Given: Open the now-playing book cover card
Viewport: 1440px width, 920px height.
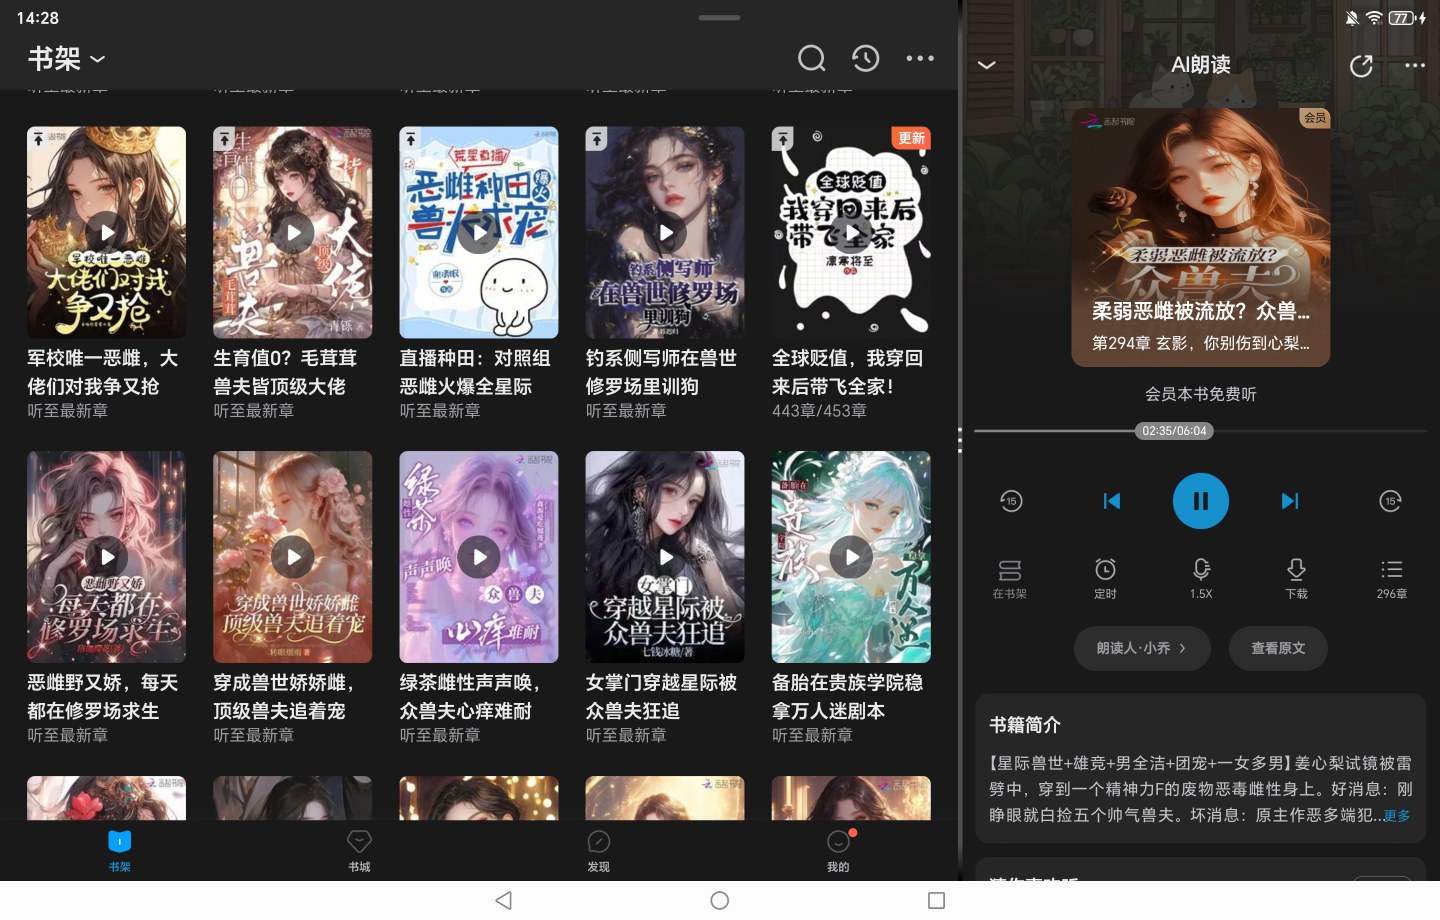Looking at the screenshot, I should 1200,237.
